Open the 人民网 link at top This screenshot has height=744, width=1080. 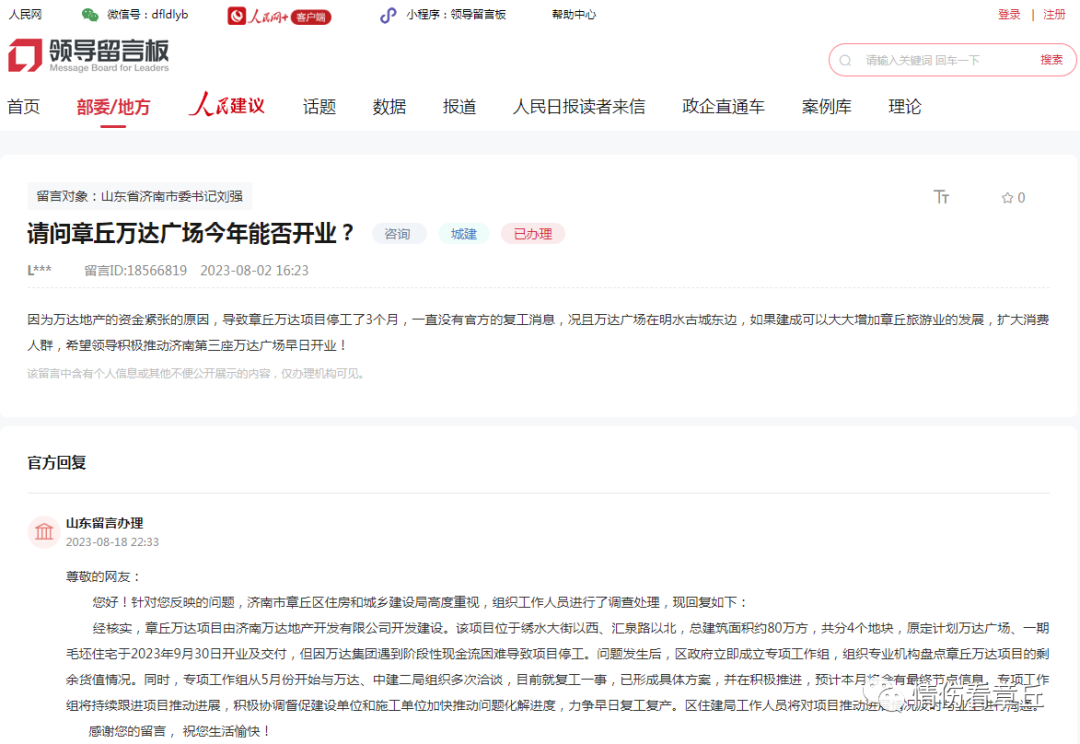25,14
